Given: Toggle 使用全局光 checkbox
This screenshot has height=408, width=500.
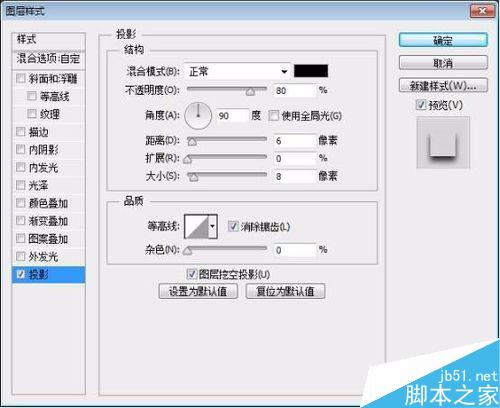Looking at the screenshot, I should 273,116.
